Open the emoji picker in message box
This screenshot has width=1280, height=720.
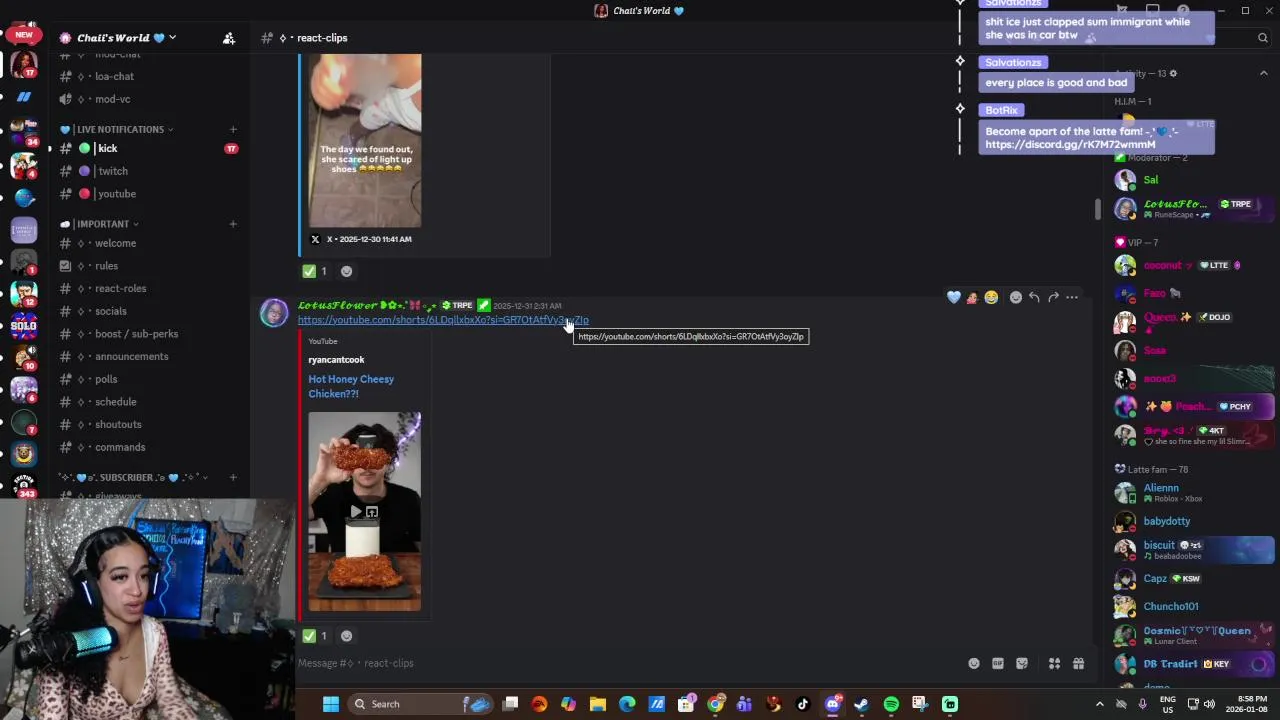(974, 663)
